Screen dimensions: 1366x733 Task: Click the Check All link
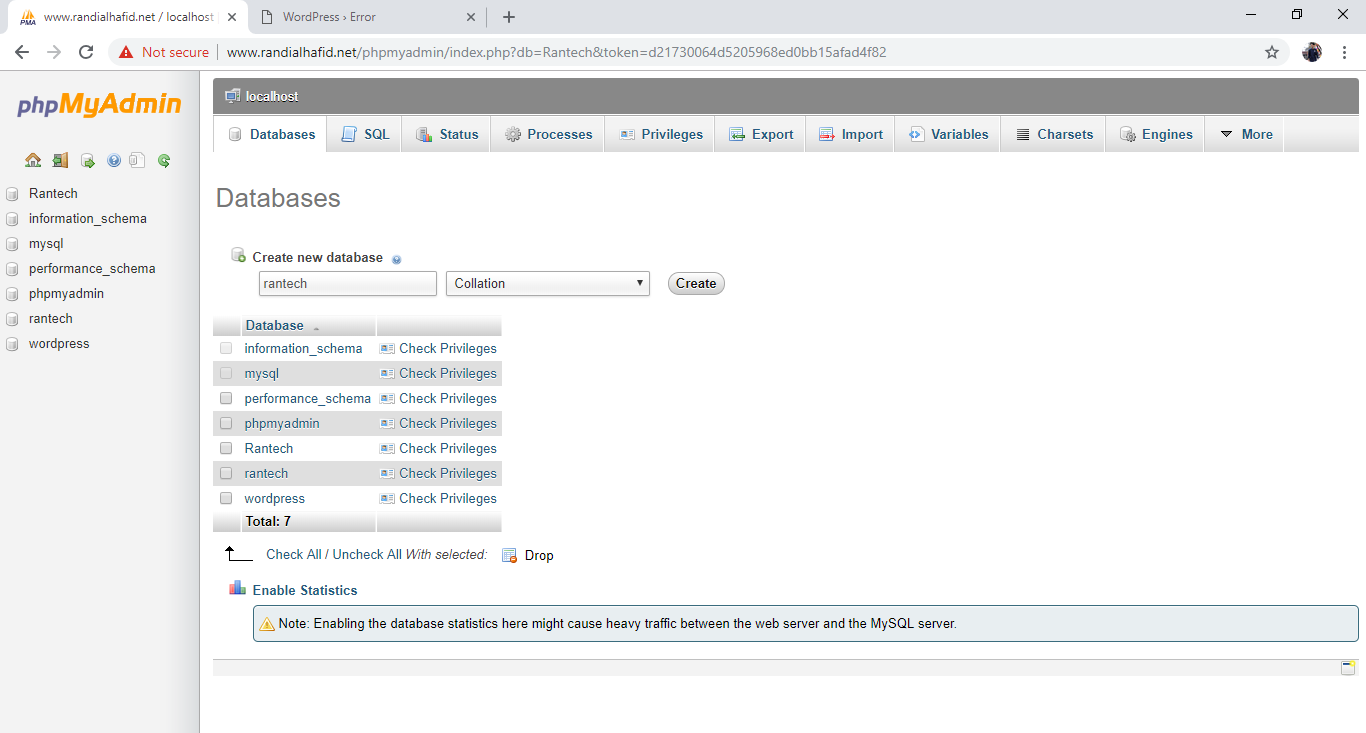point(294,554)
